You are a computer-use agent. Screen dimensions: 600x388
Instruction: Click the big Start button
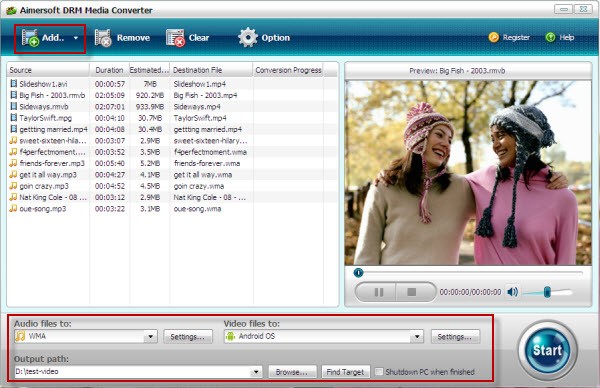point(548,350)
